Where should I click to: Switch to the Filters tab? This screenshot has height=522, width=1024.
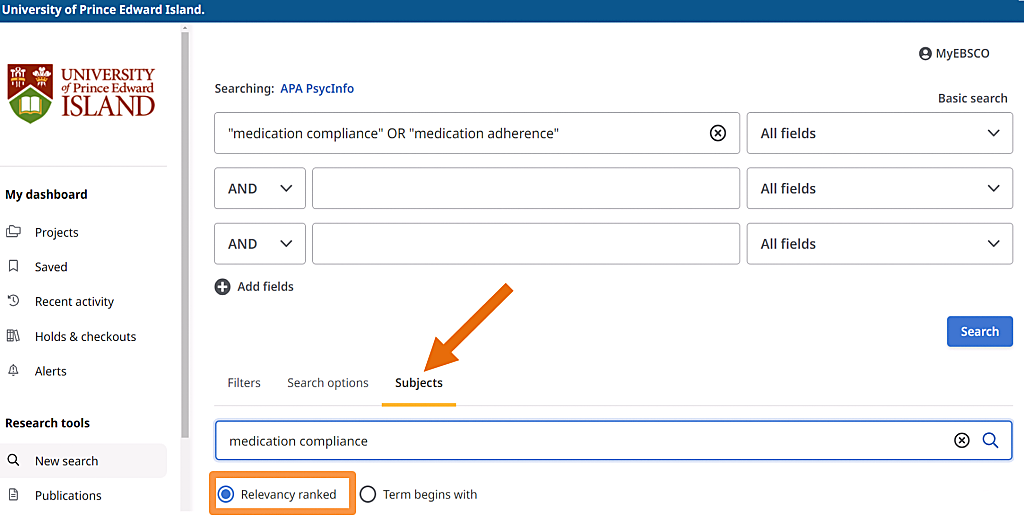(x=244, y=383)
